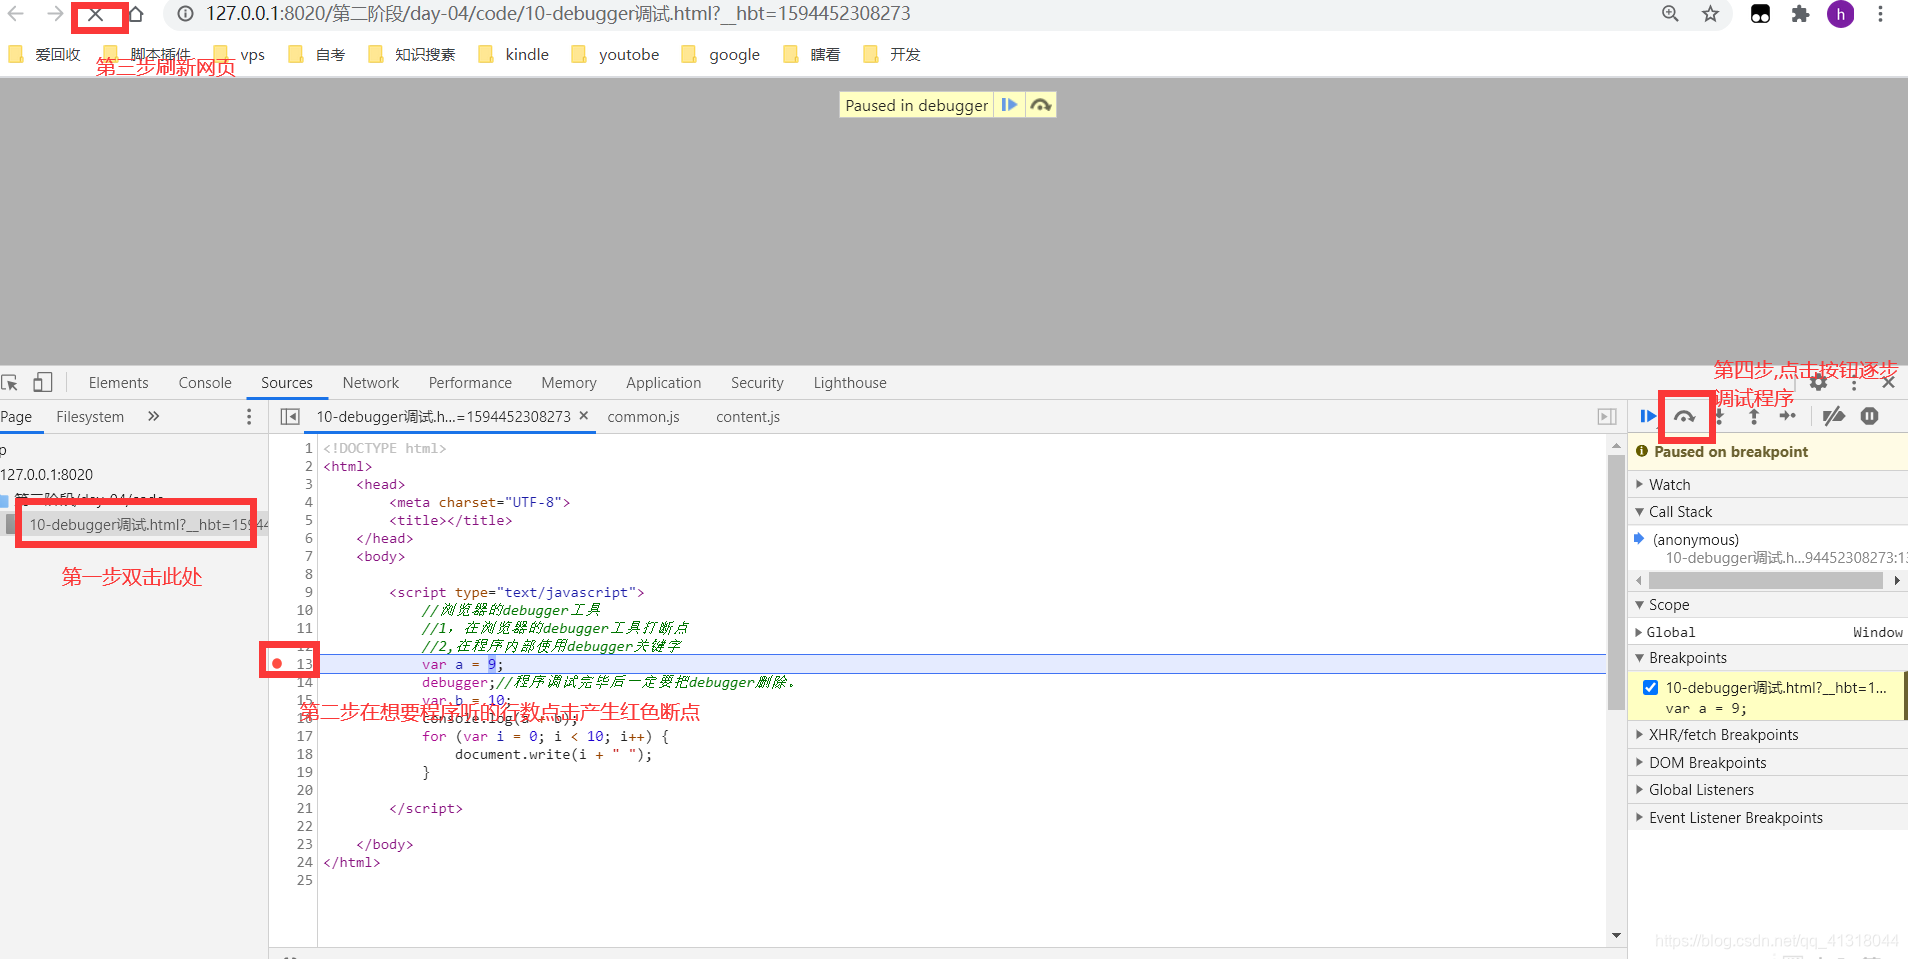Switch to the Elements tab
Image resolution: width=1908 pixels, height=959 pixels.
point(118,383)
